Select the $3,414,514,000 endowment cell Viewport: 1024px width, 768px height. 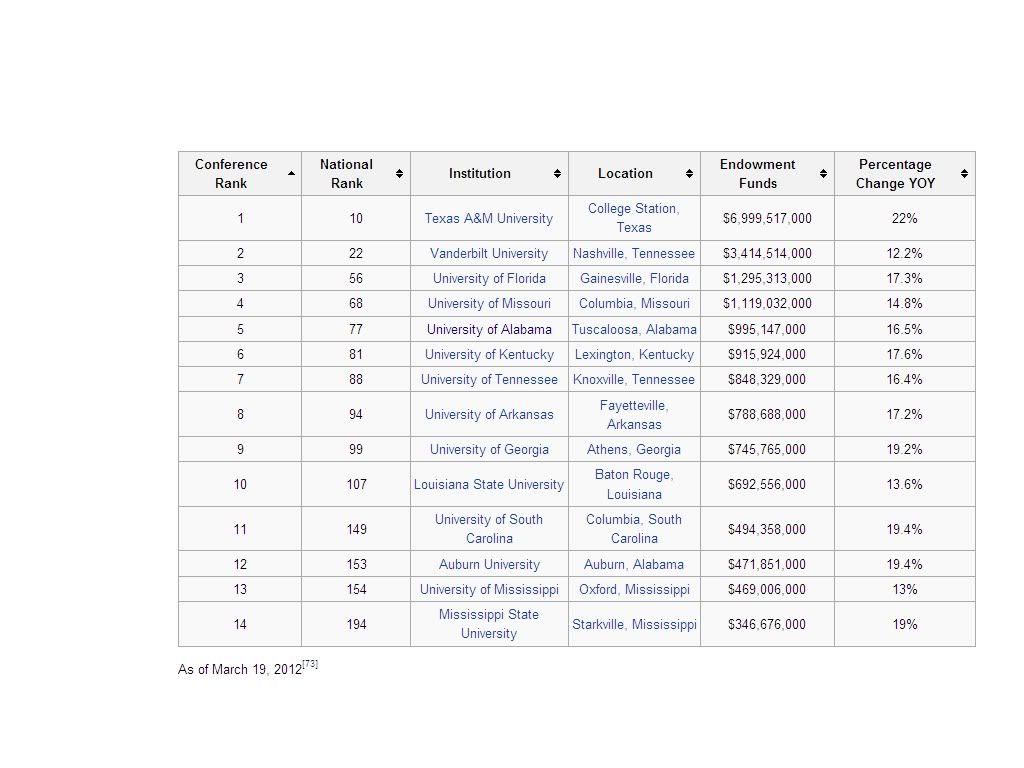point(767,253)
